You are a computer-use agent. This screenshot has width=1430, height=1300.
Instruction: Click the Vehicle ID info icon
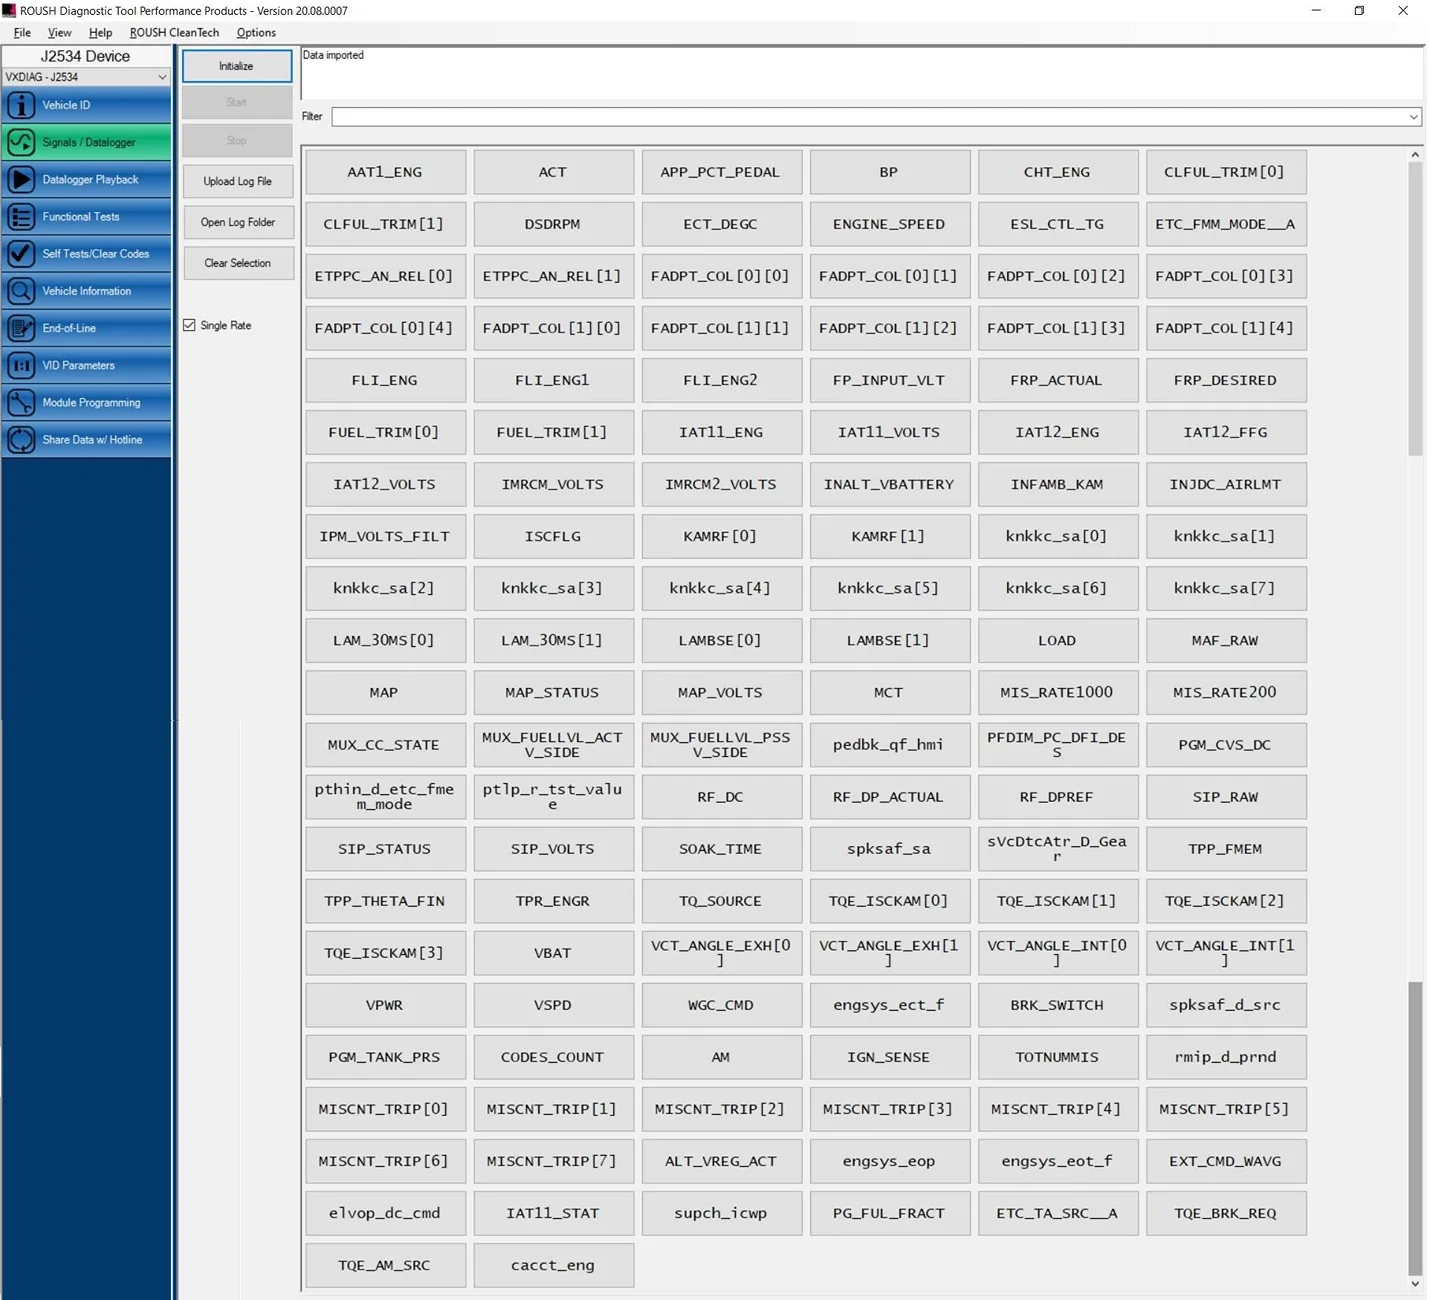tap(20, 104)
